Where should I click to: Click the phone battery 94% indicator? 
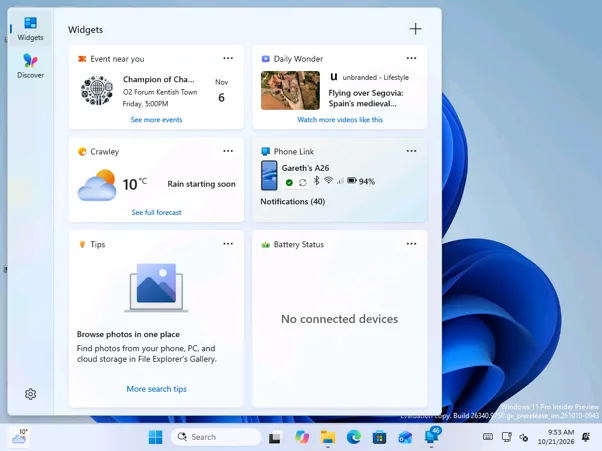pyautogui.click(x=361, y=181)
